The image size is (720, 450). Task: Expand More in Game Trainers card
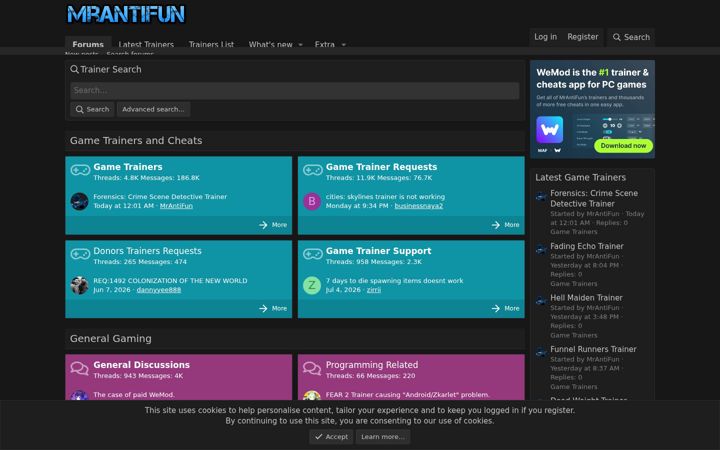tap(273, 225)
